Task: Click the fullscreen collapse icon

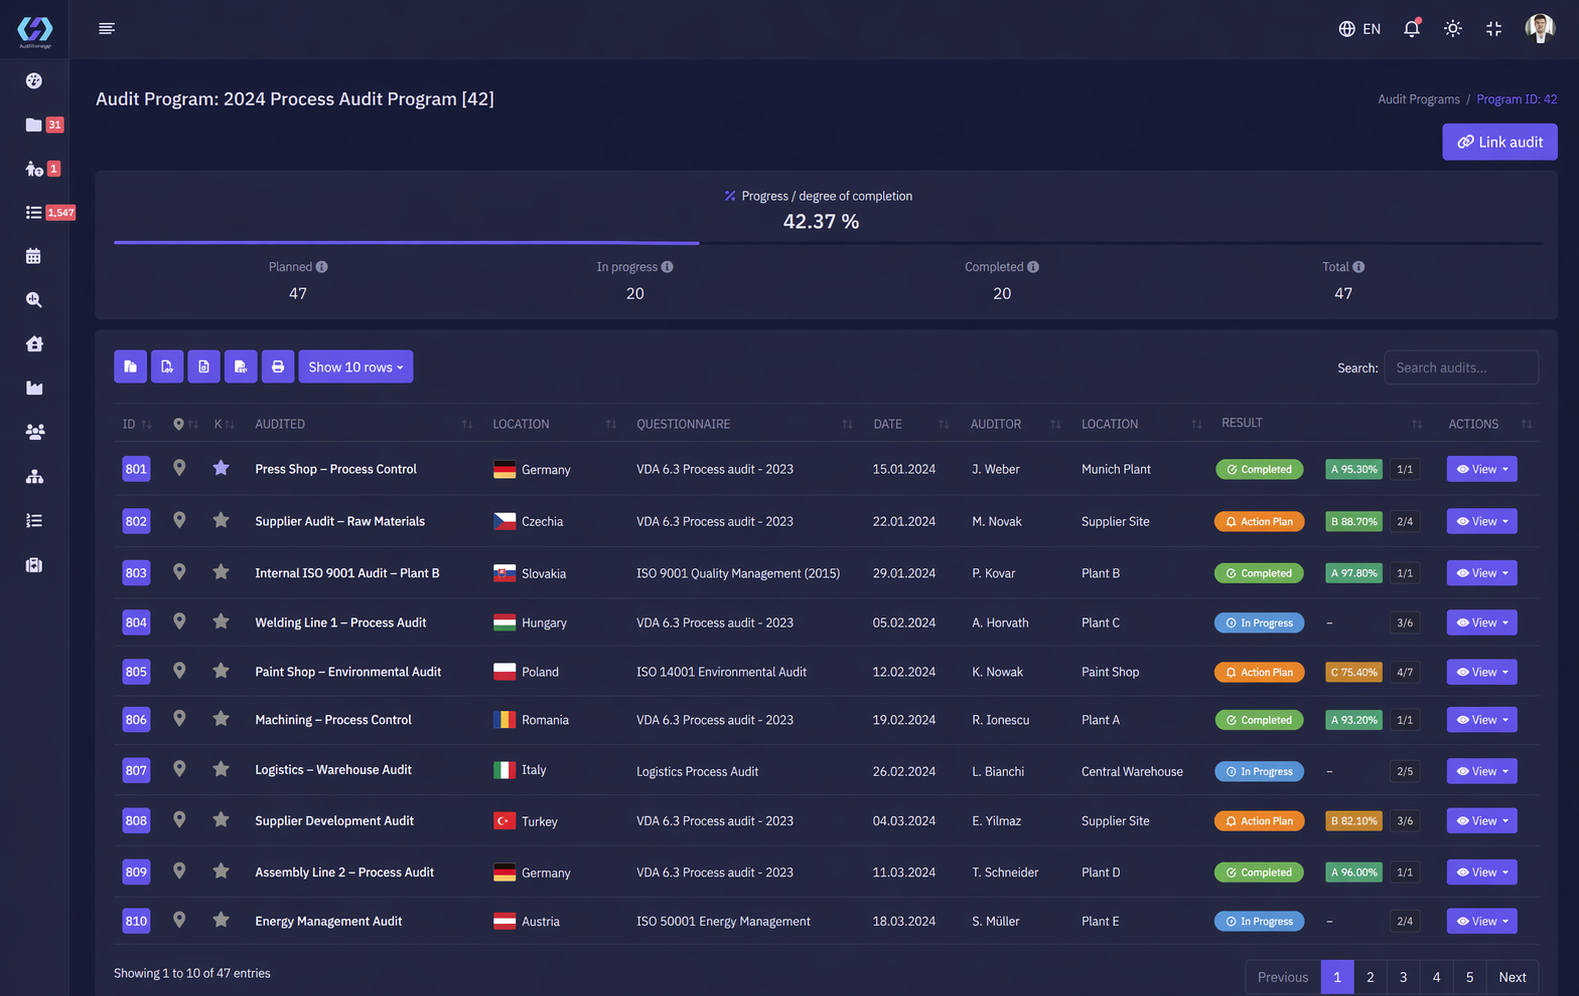Action: [1493, 29]
